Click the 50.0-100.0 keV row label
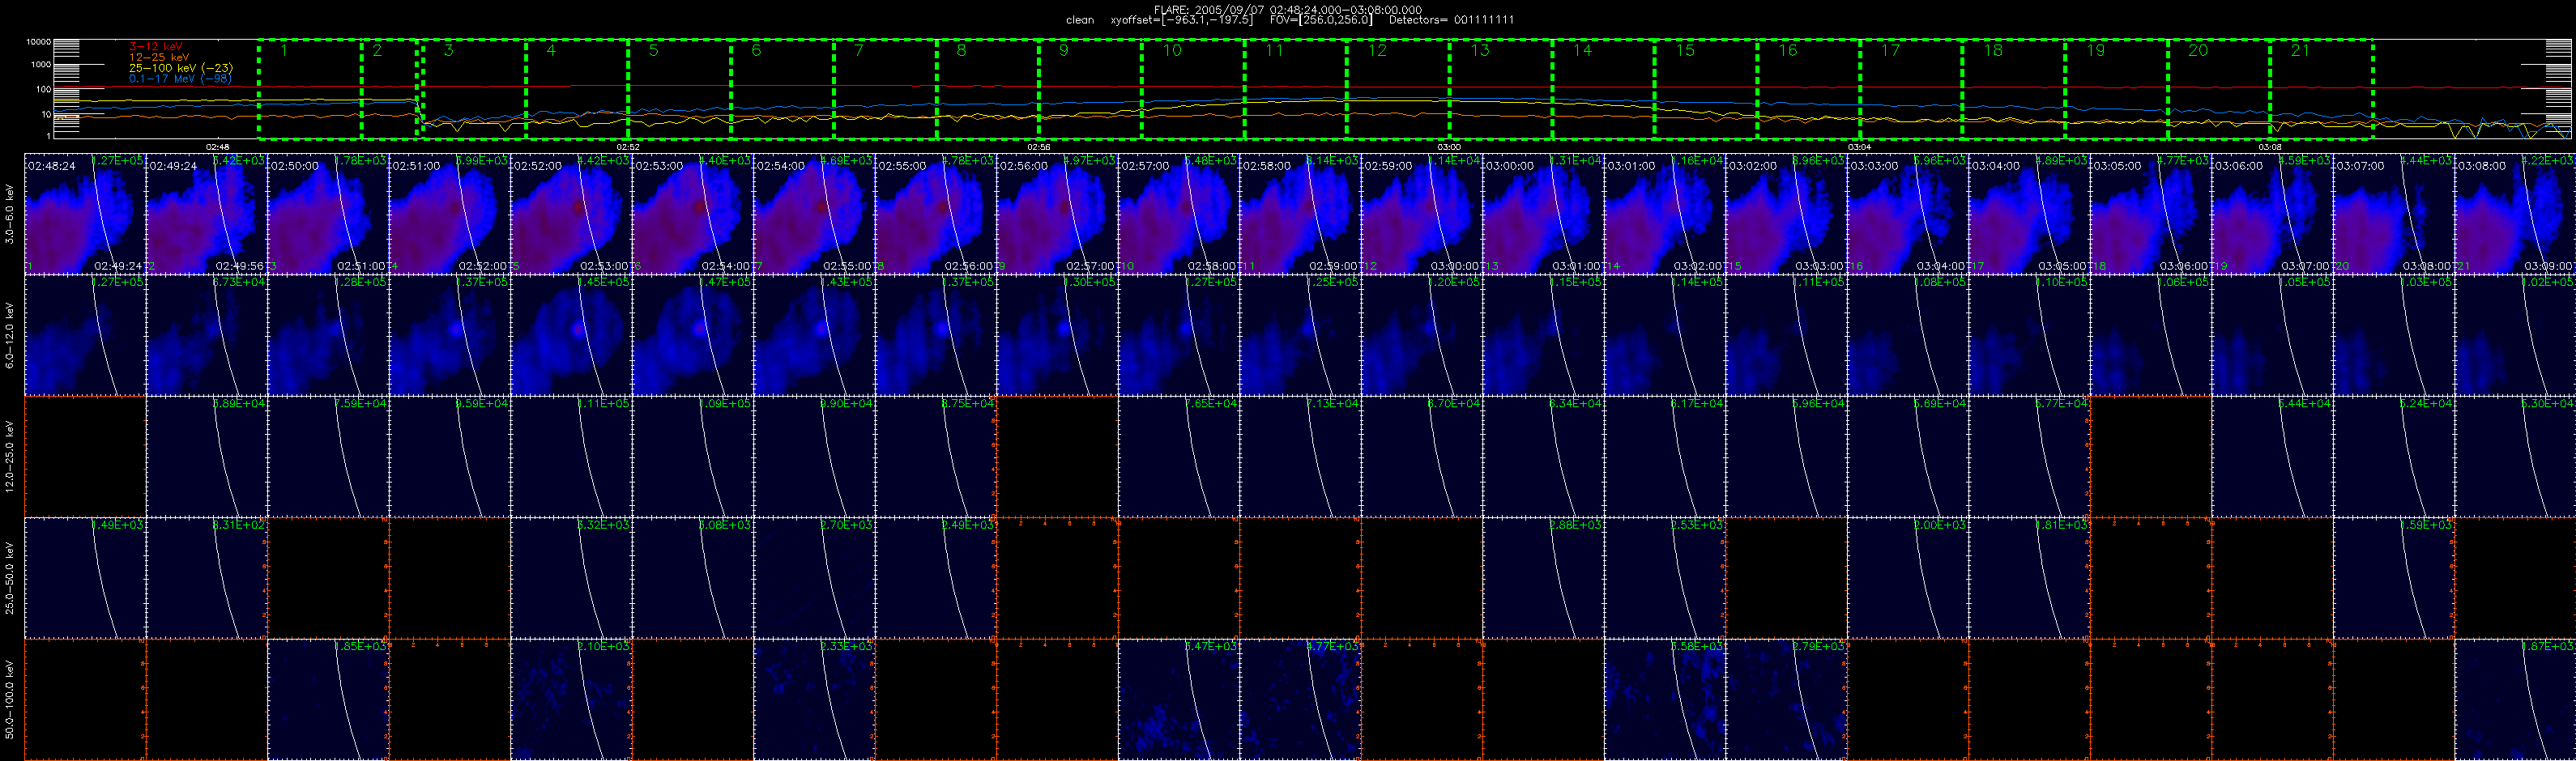 coord(10,700)
